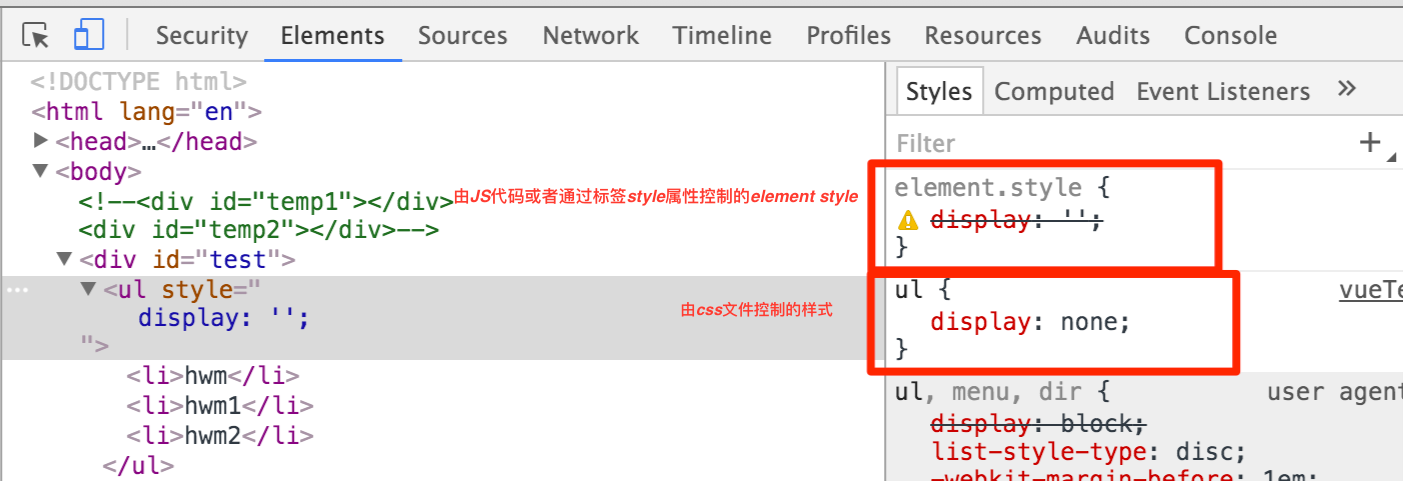Screen dimensions: 1403x481
Task: Open the vueTe stylesheet source link
Action: pyautogui.click(x=1371, y=291)
